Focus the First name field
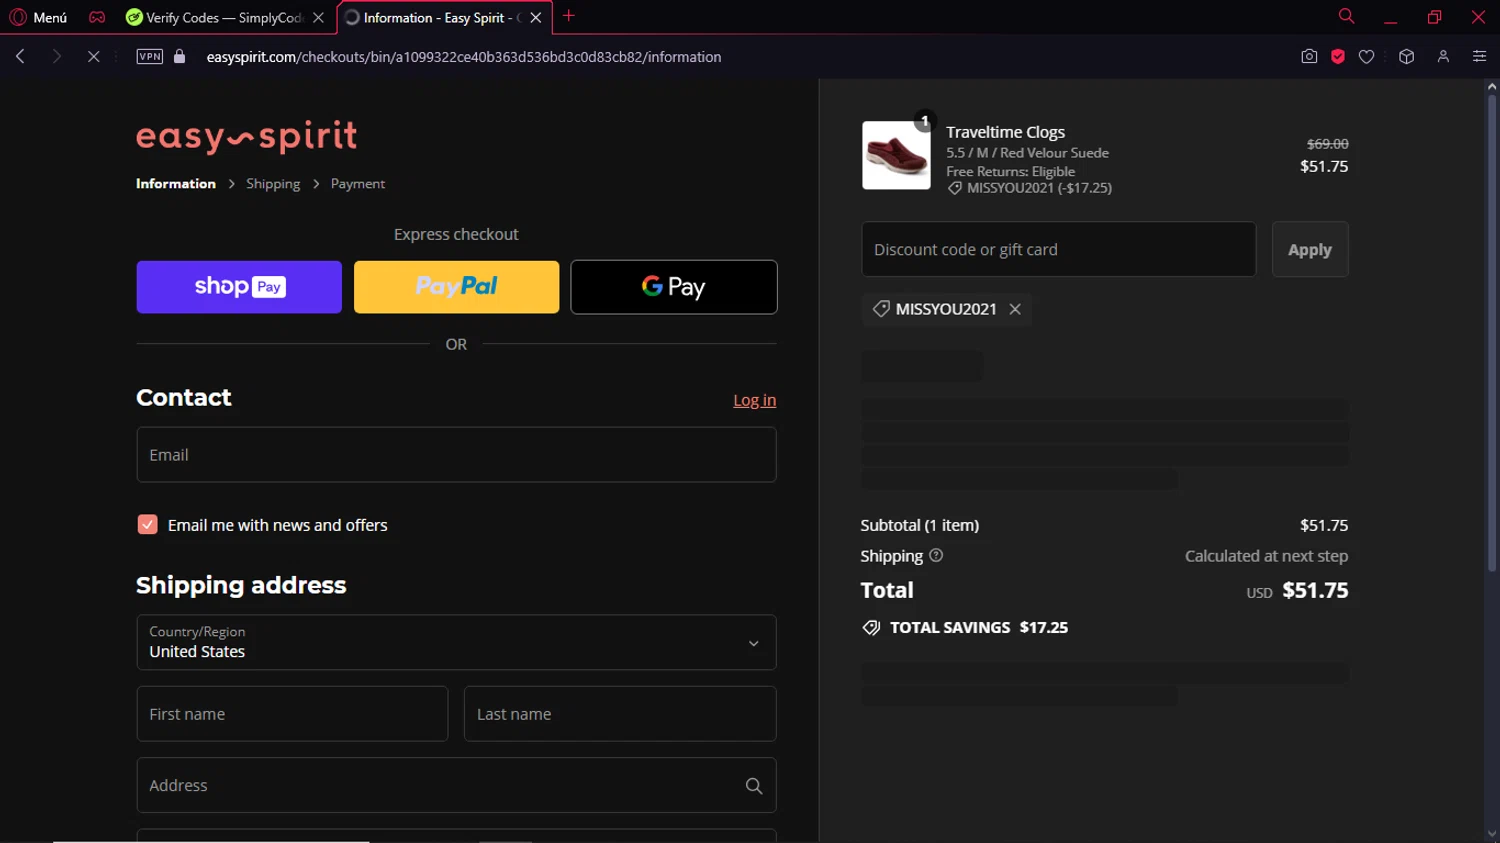Viewport: 1500px width, 843px height. point(292,714)
